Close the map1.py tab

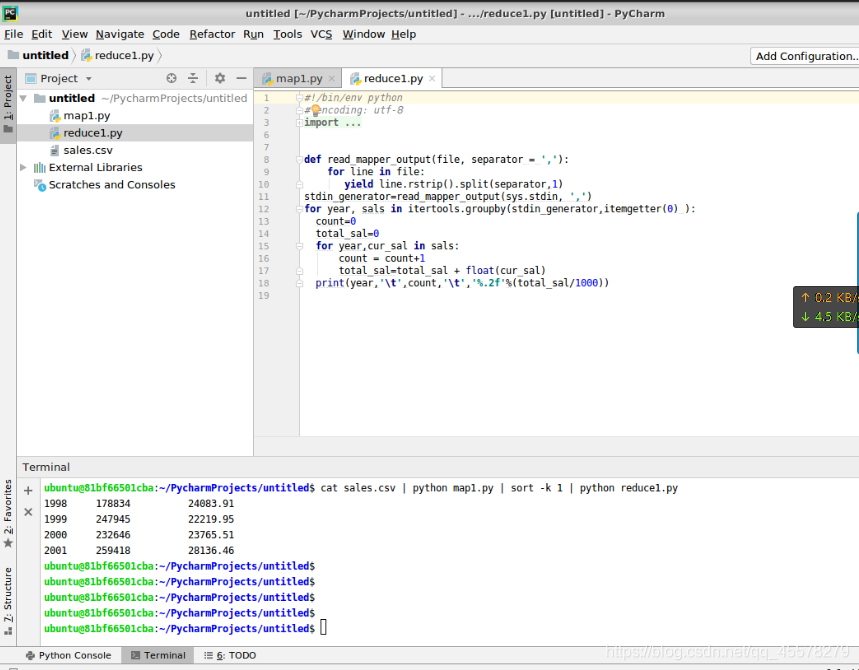click(331, 79)
